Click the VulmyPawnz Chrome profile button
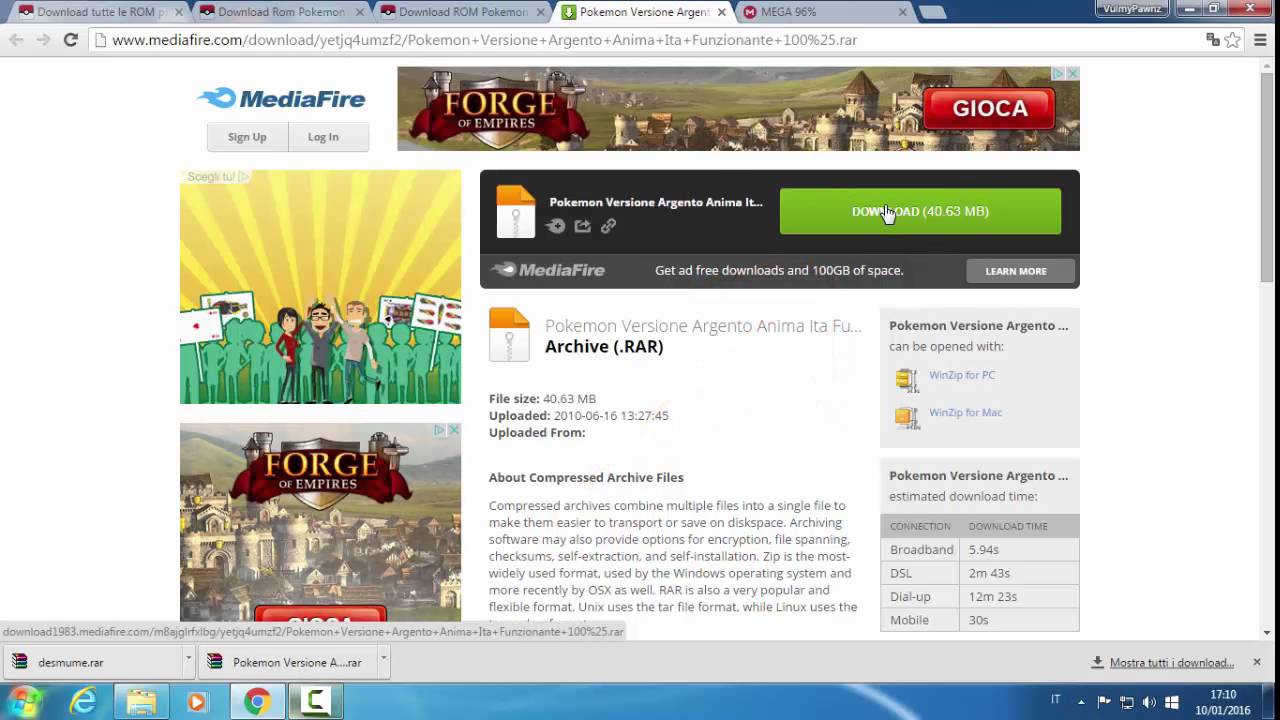Viewport: 1280px width, 720px height. (1130, 9)
